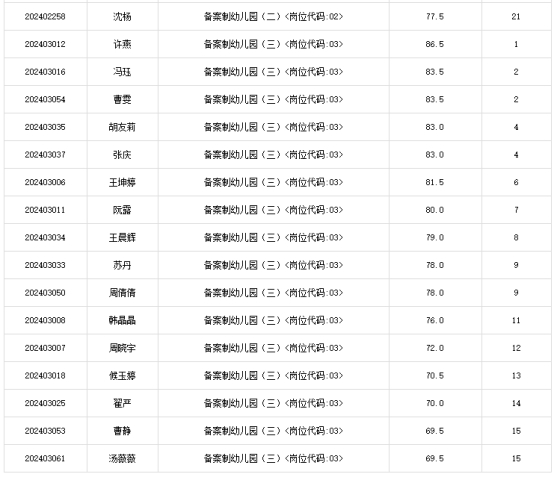This screenshot has width=554, height=478.
Task: Click rank 21 cell
Action: (516, 17)
